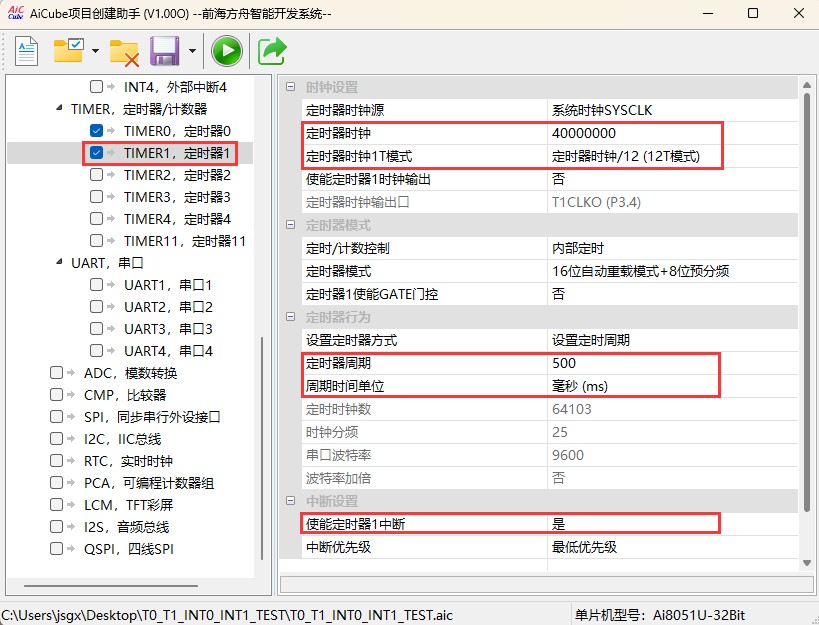Collapse the 时钟设置 property section
The height and width of the screenshot is (625, 819).
click(290, 88)
